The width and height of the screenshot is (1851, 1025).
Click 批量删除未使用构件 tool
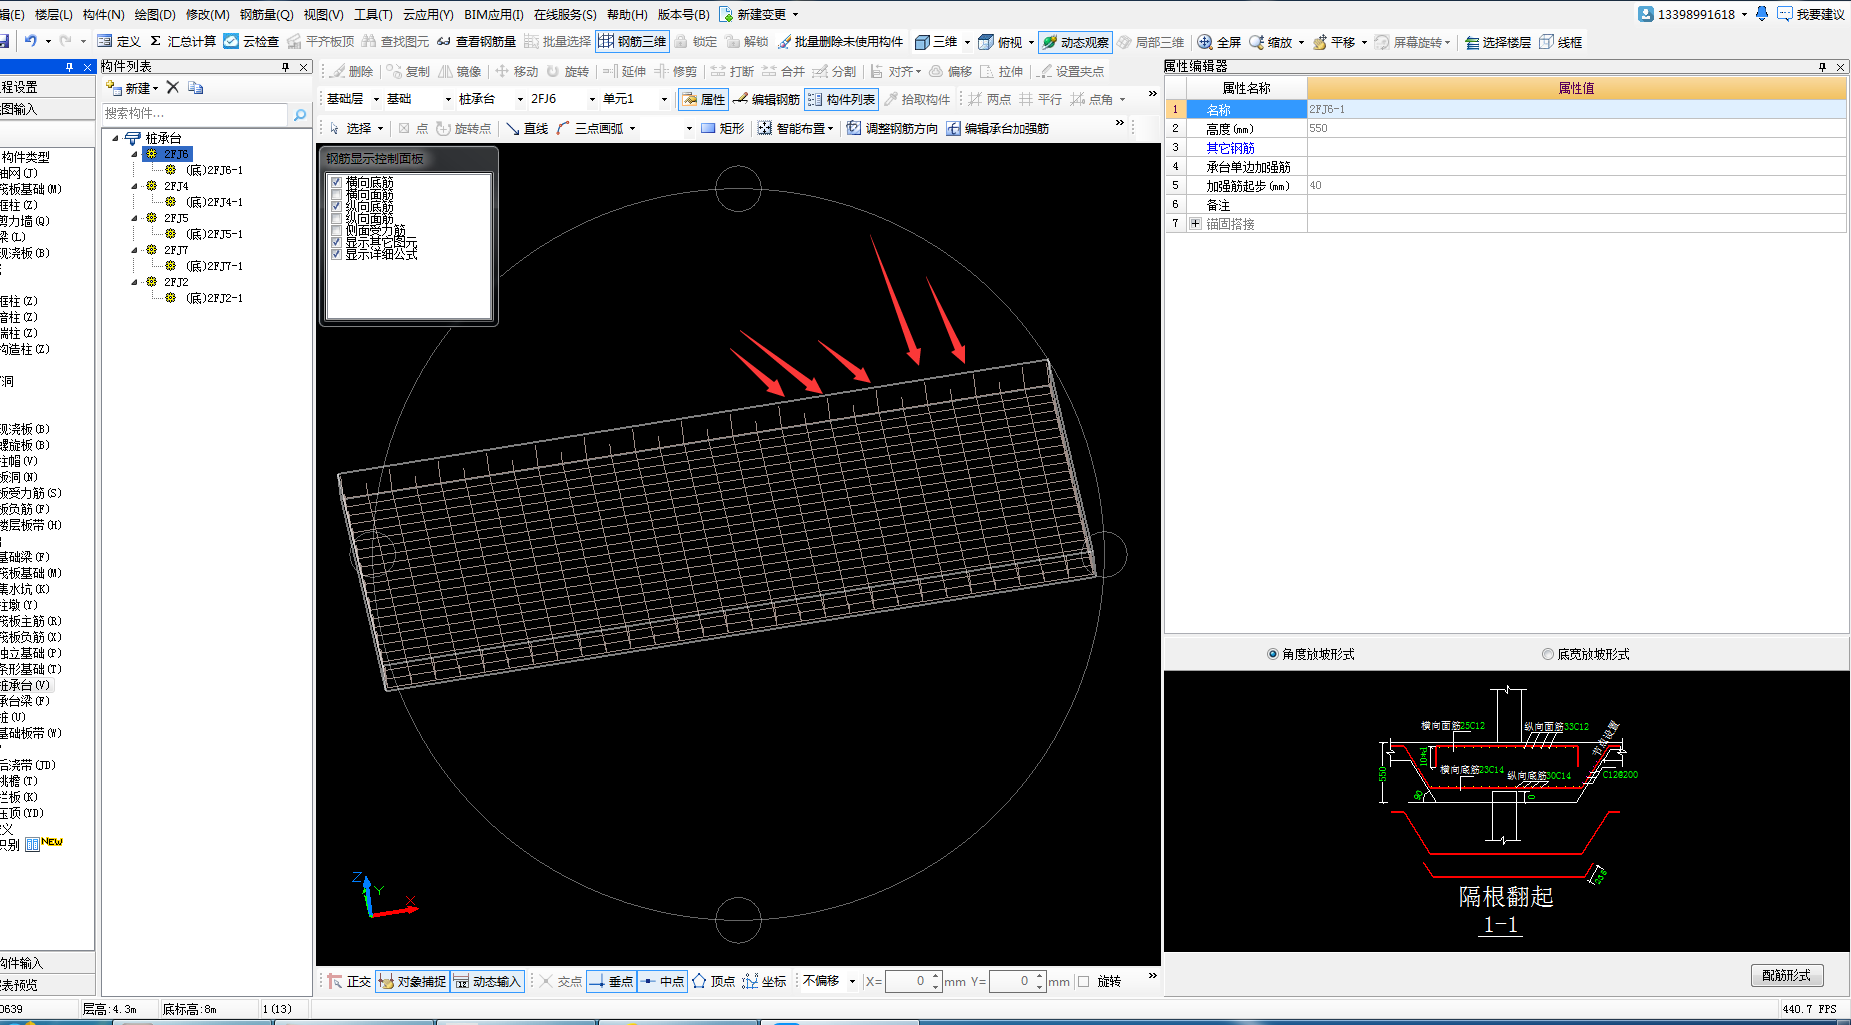pyautogui.click(x=840, y=42)
